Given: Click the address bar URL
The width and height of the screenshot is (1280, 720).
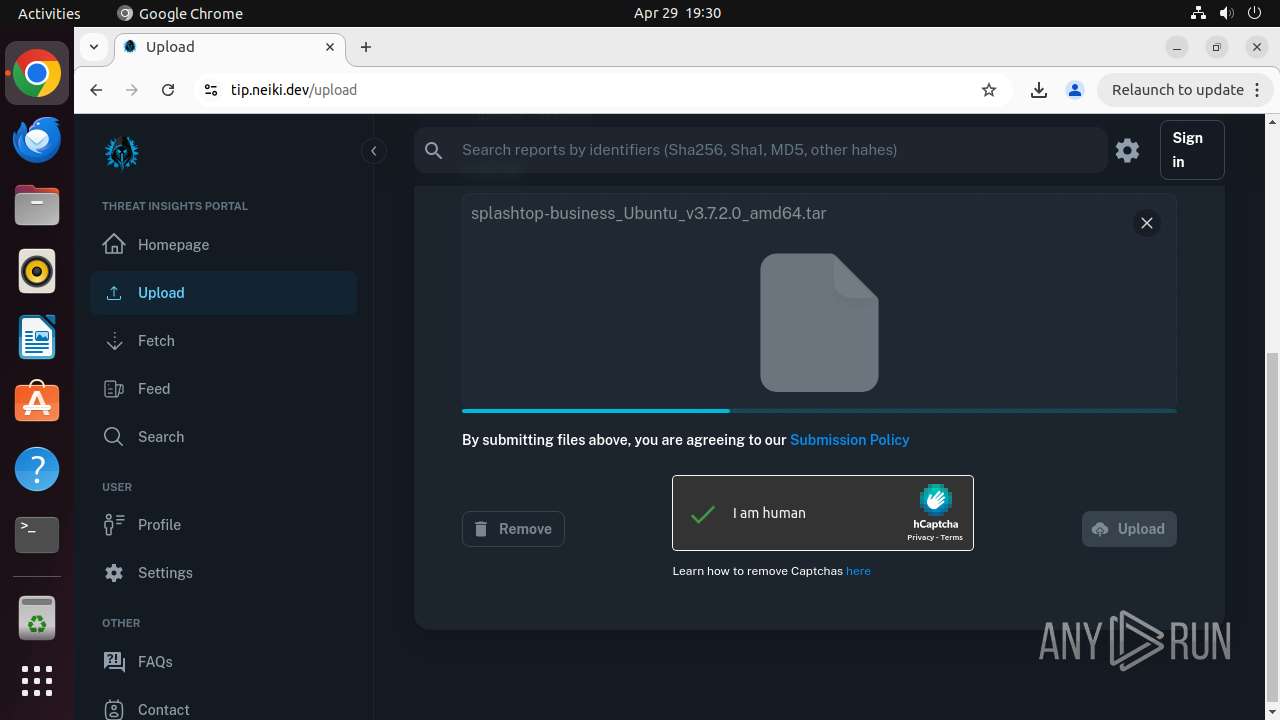Looking at the screenshot, I should click(294, 90).
